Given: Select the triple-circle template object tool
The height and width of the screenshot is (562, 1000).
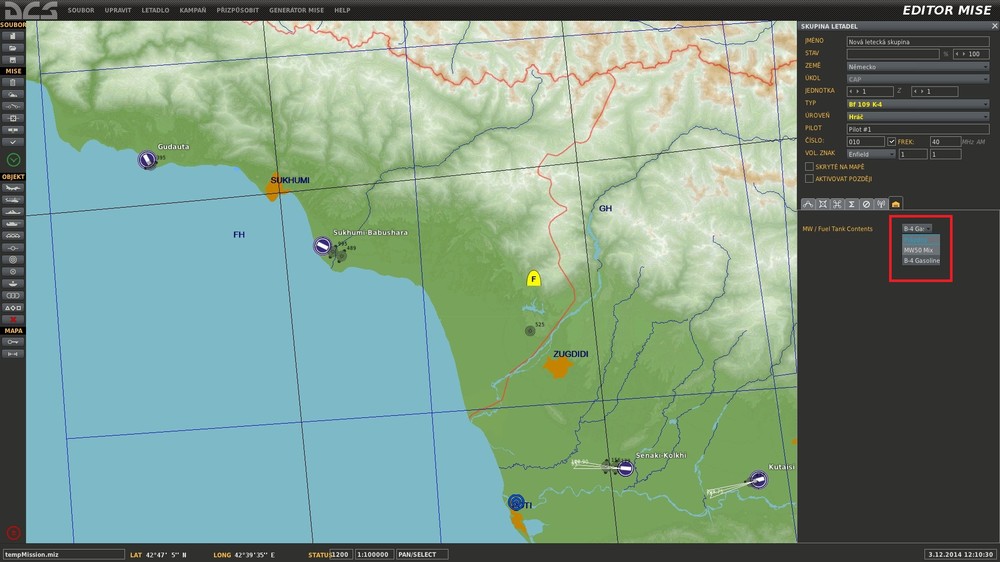Looking at the screenshot, I should click(x=13, y=295).
